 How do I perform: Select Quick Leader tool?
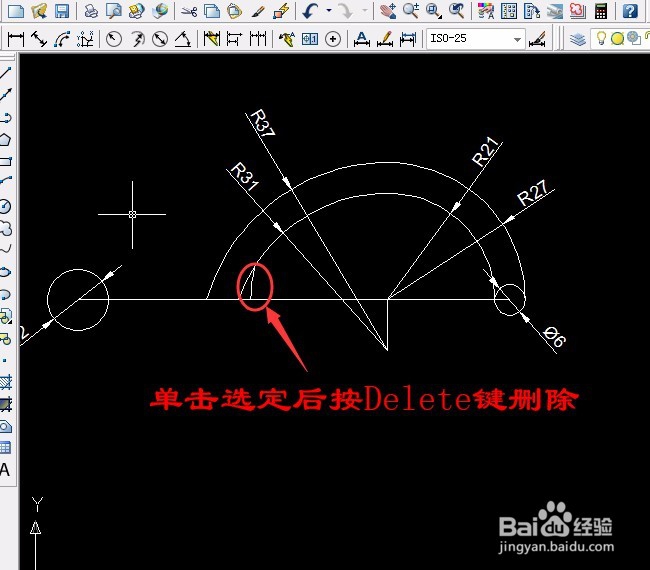coord(286,39)
